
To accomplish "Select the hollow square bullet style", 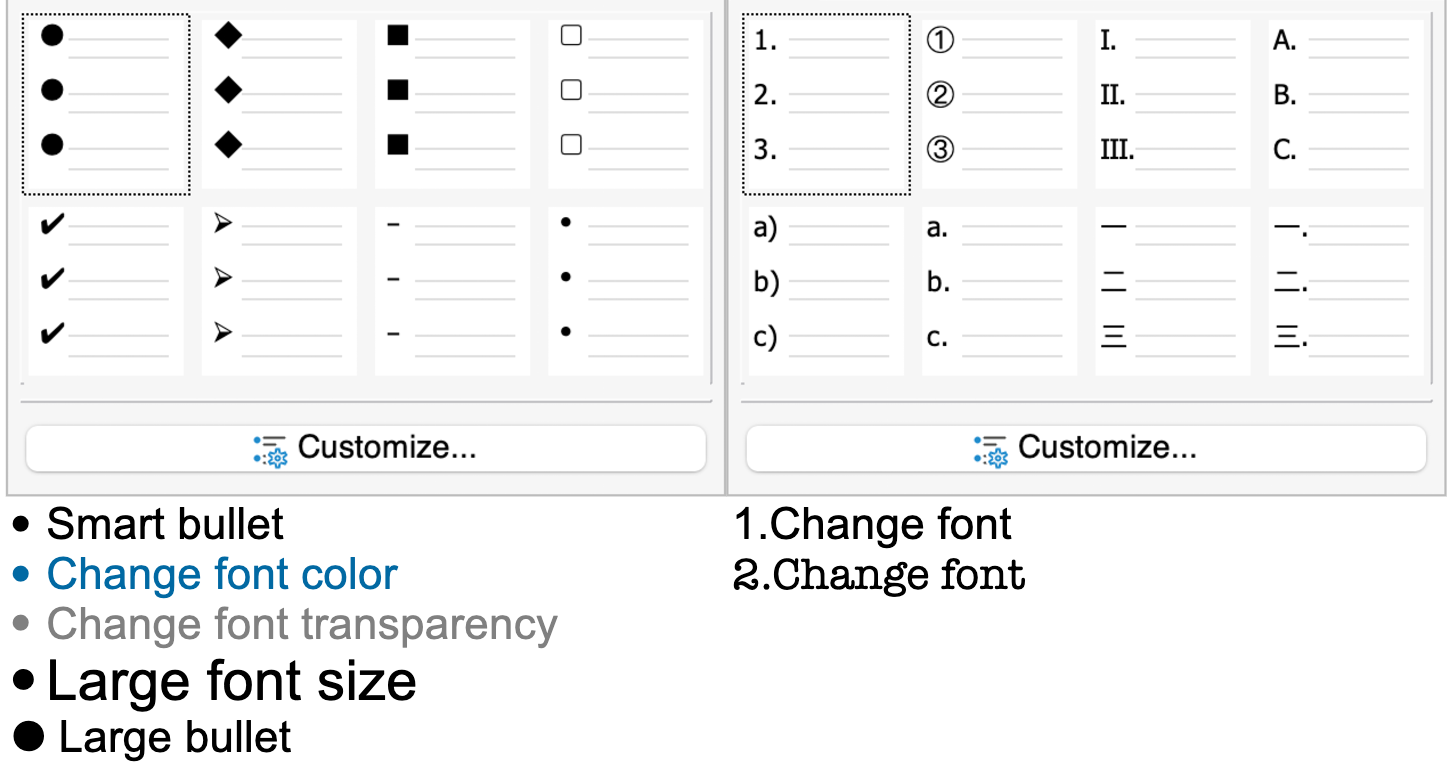I will coord(625,104).
